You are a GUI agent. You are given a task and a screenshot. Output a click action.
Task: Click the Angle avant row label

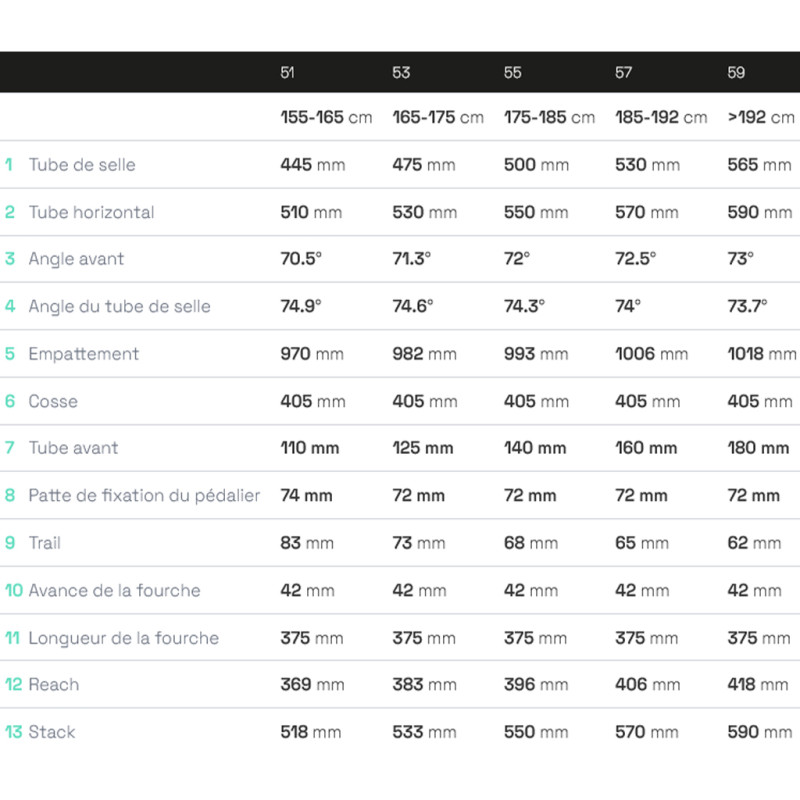click(76, 259)
